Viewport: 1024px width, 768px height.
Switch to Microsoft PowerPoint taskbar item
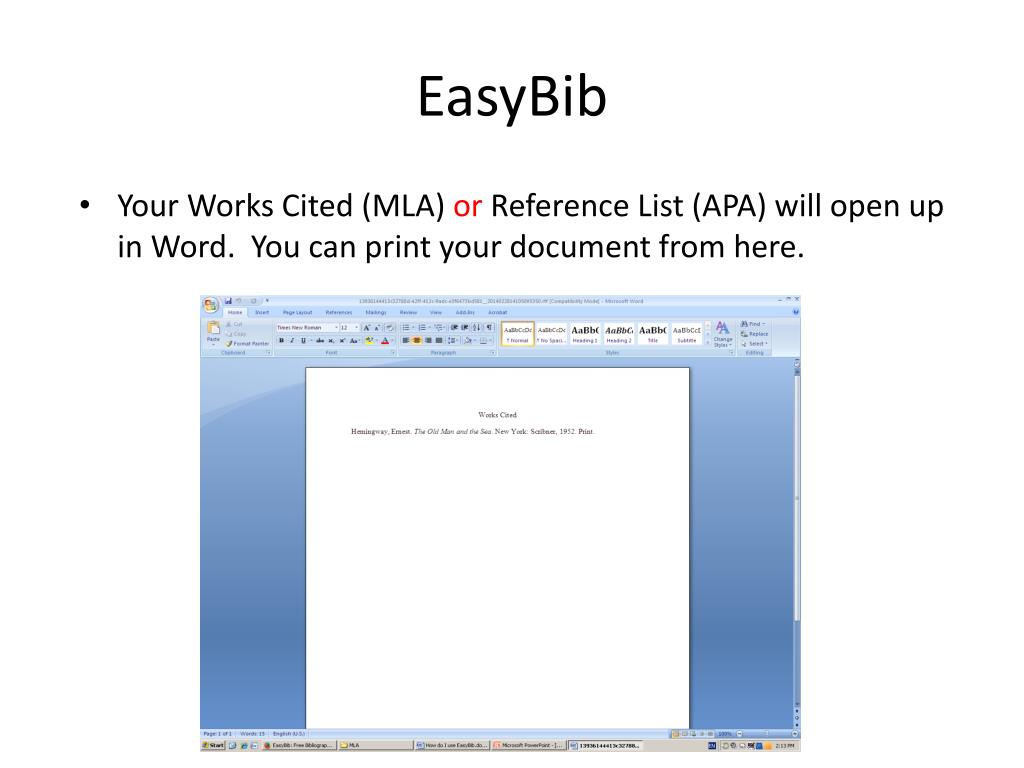click(x=528, y=745)
